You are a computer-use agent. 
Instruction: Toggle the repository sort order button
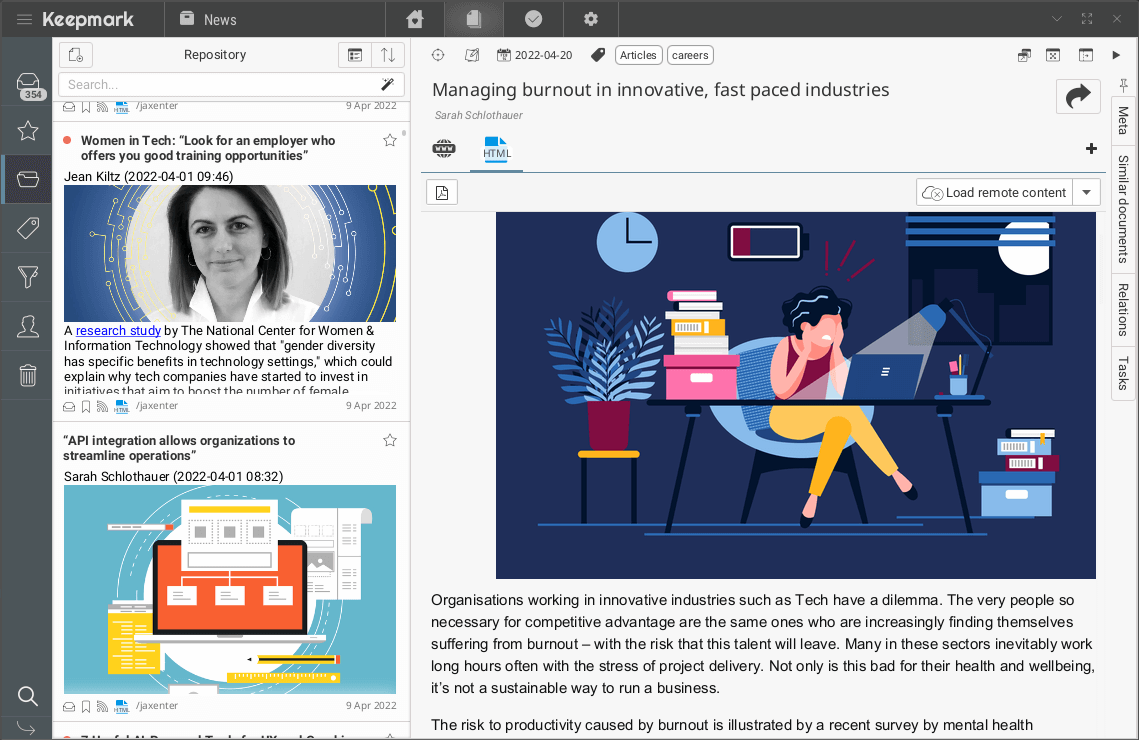tap(388, 55)
